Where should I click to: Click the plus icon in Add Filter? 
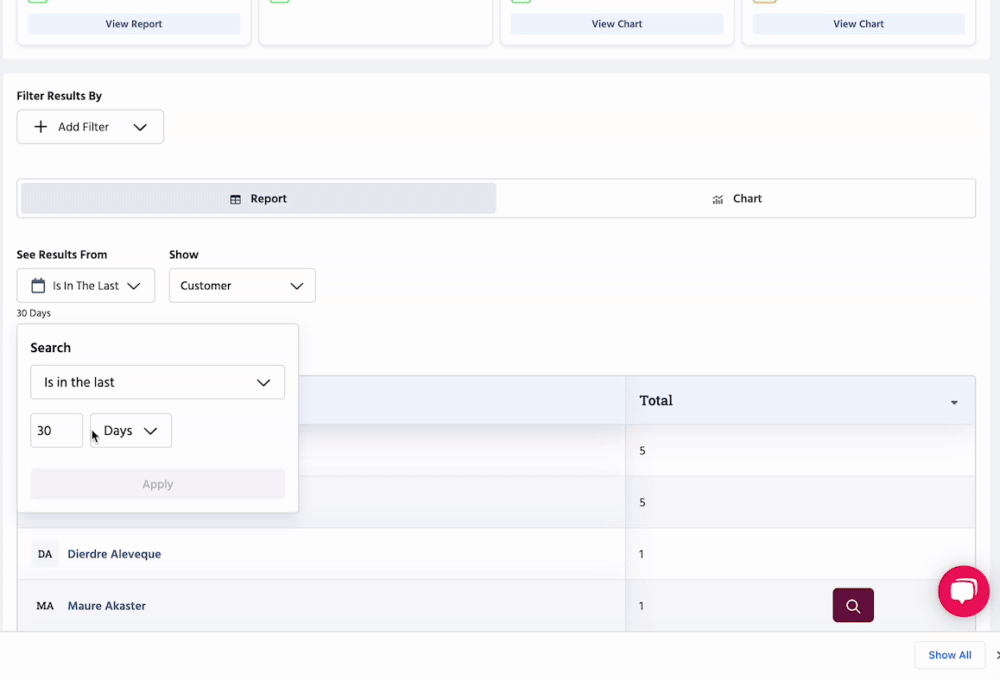coord(41,127)
